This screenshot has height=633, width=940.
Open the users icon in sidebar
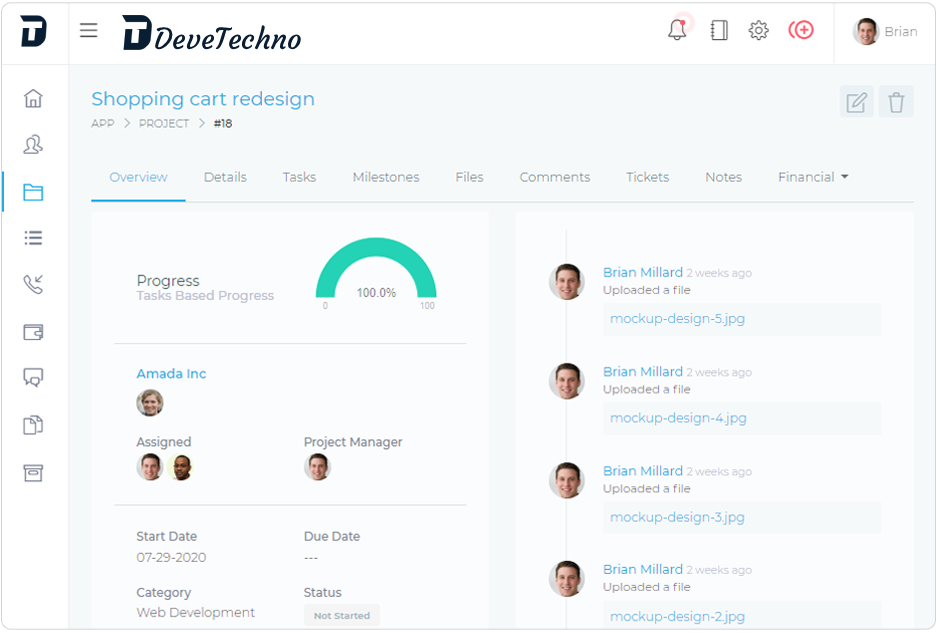34,144
